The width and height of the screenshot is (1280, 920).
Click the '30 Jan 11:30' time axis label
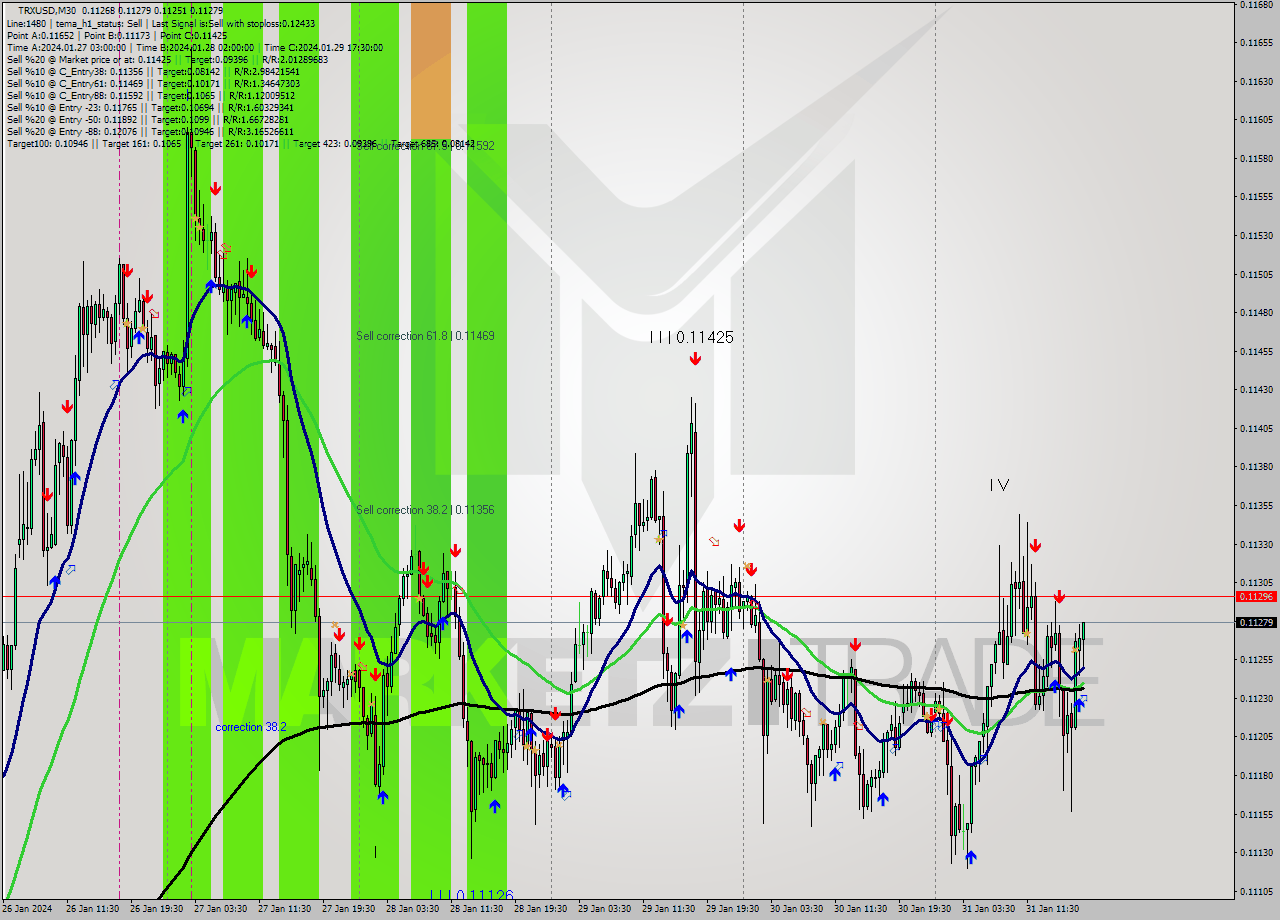(861, 909)
